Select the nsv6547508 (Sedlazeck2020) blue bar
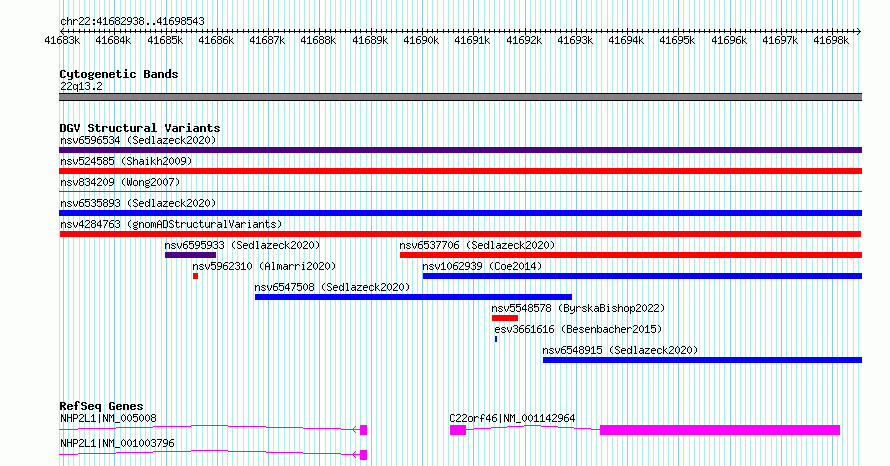Viewport: 890px width, 466px height. (413, 297)
